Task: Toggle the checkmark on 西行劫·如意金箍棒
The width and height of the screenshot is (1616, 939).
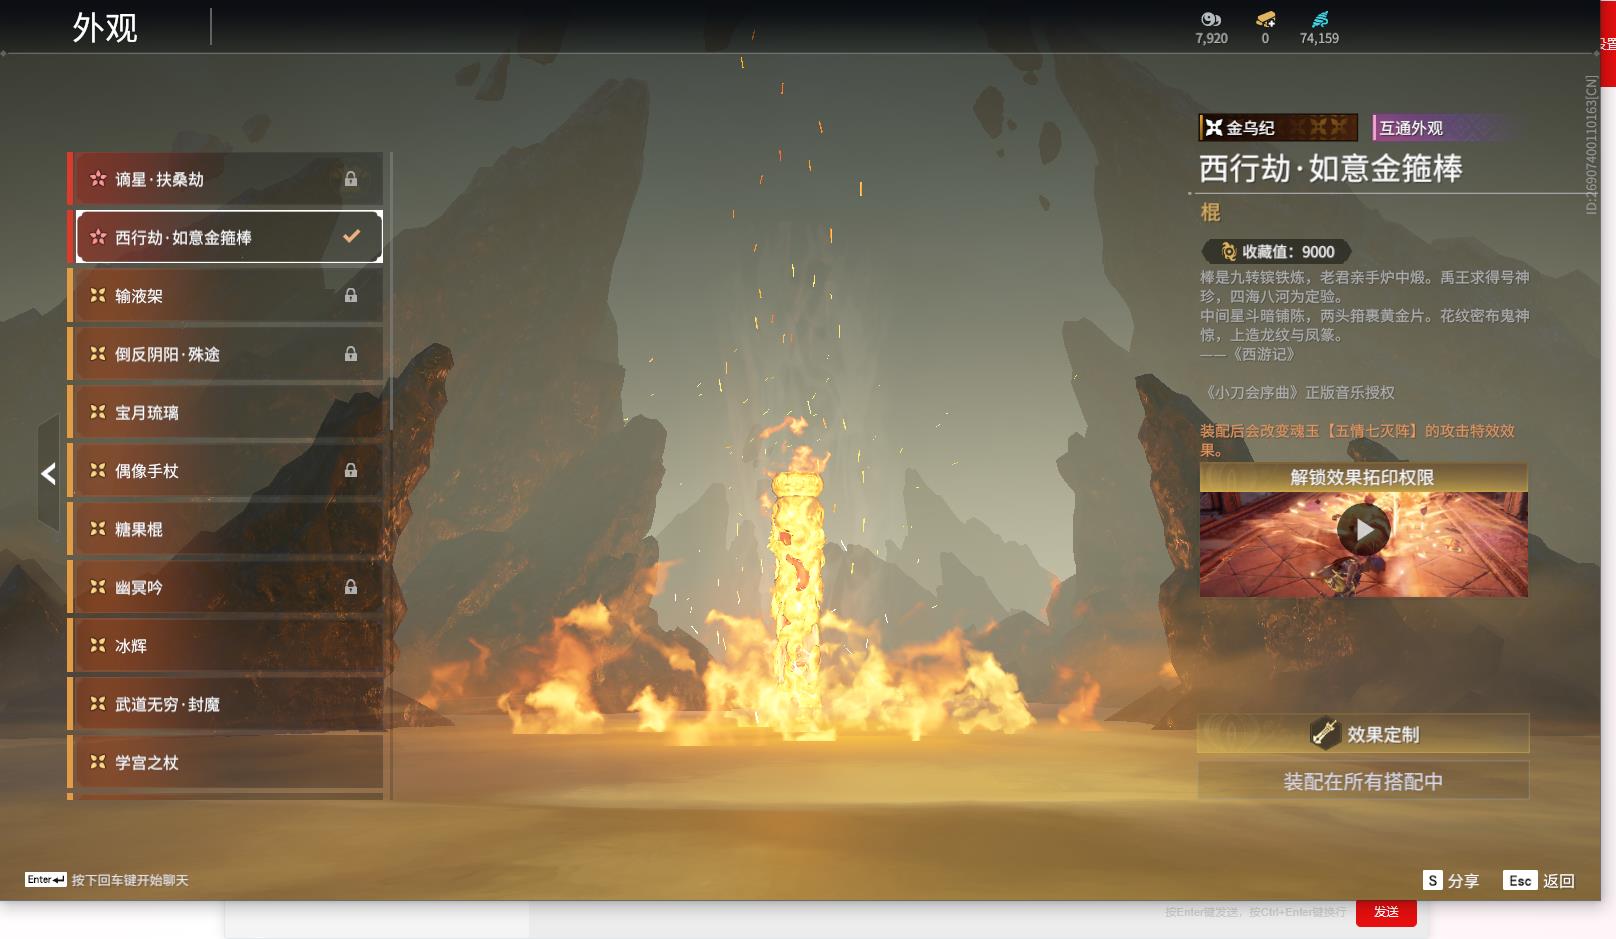Action: click(x=351, y=237)
